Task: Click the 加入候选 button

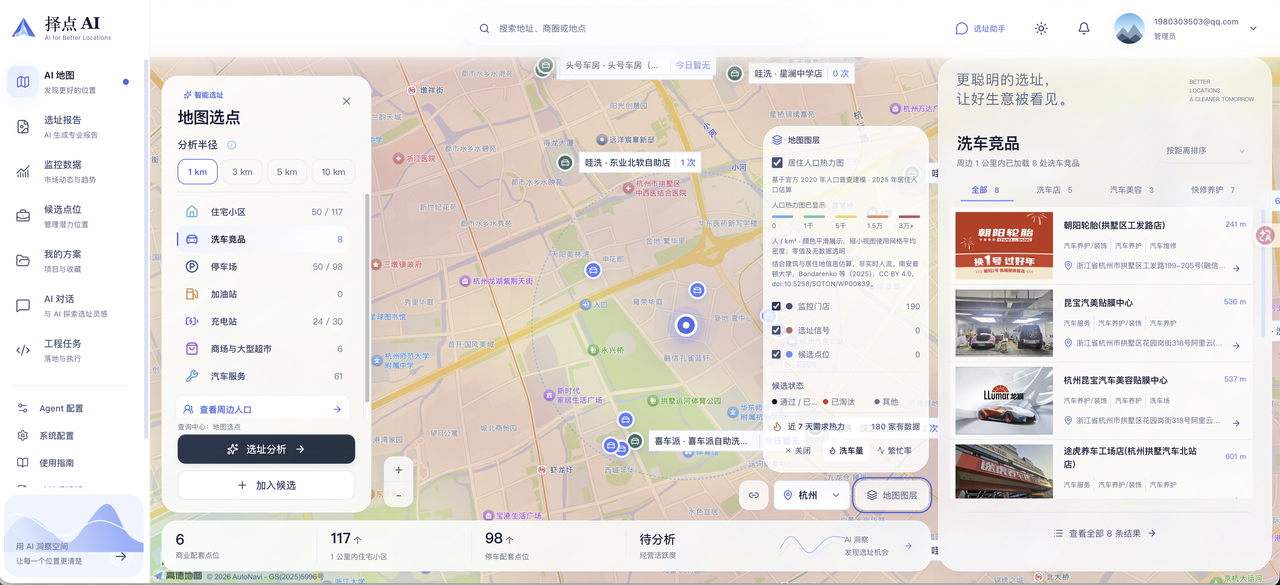Action: click(266, 485)
